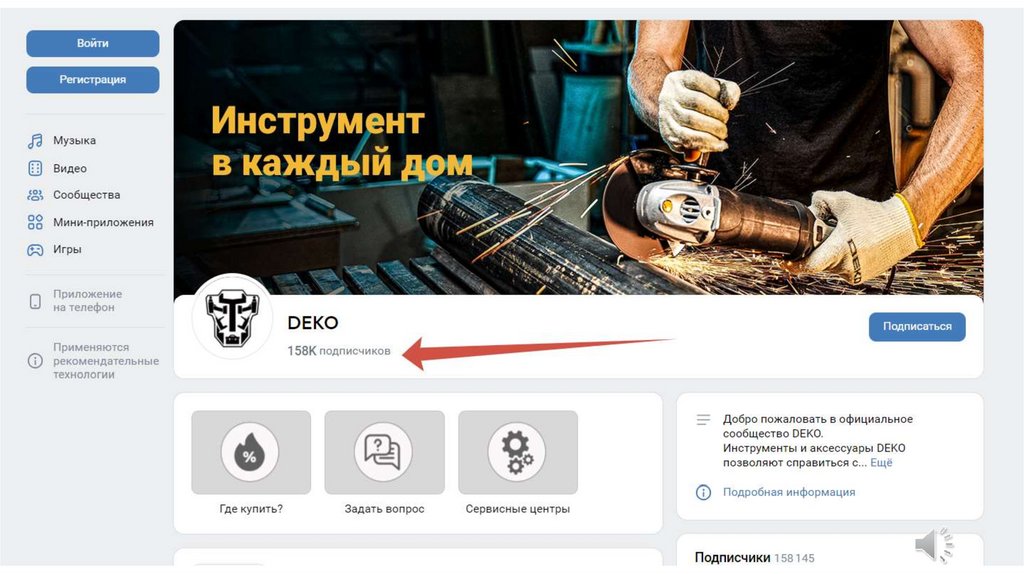1024x574 pixels.
Task: Click the Музыка note icon
Action: (x=35, y=141)
